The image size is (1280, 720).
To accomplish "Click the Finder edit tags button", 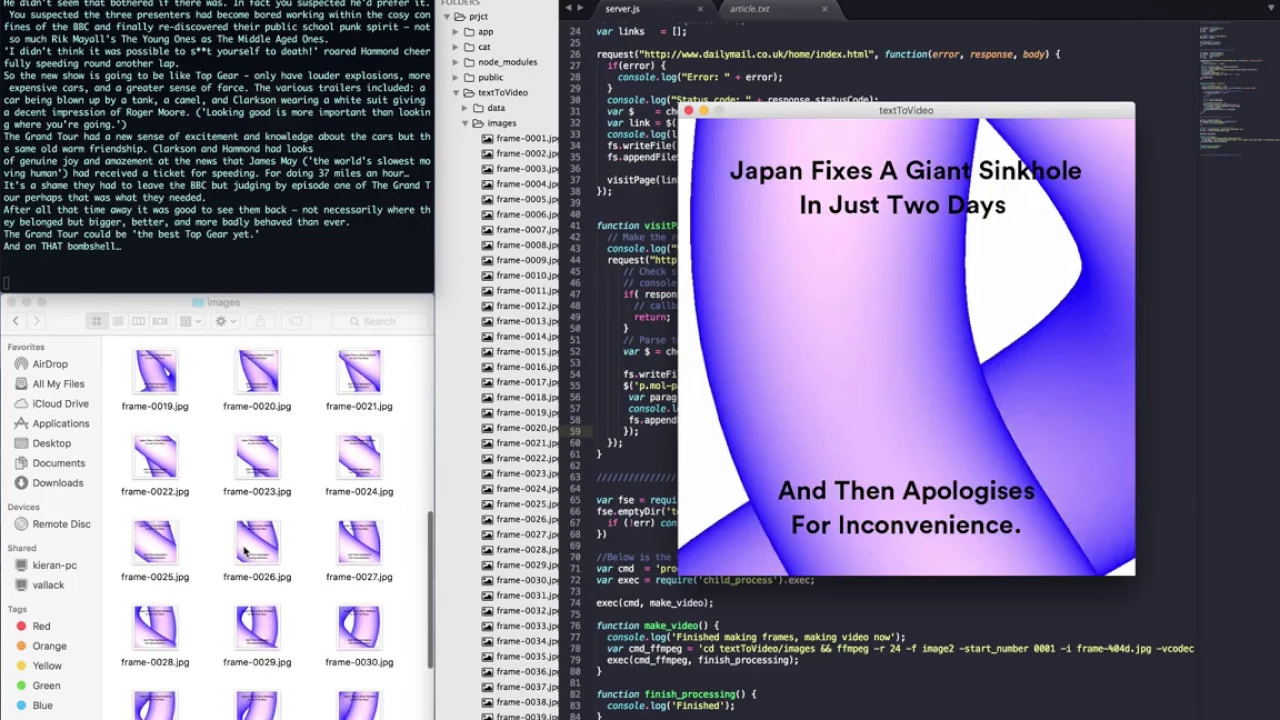I will point(295,321).
